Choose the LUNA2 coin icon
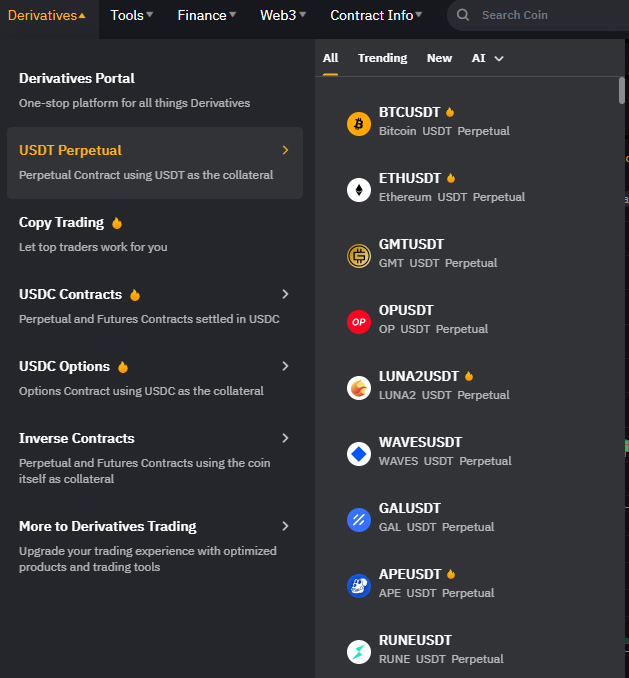The height and width of the screenshot is (678, 629). pos(359,388)
